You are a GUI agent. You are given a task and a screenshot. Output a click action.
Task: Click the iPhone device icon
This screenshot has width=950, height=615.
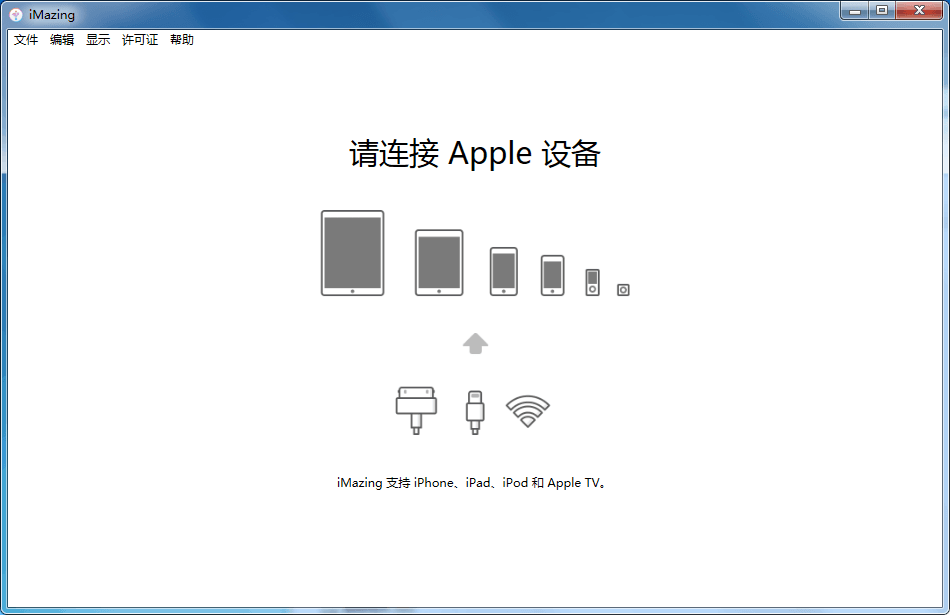pyautogui.click(x=502, y=271)
